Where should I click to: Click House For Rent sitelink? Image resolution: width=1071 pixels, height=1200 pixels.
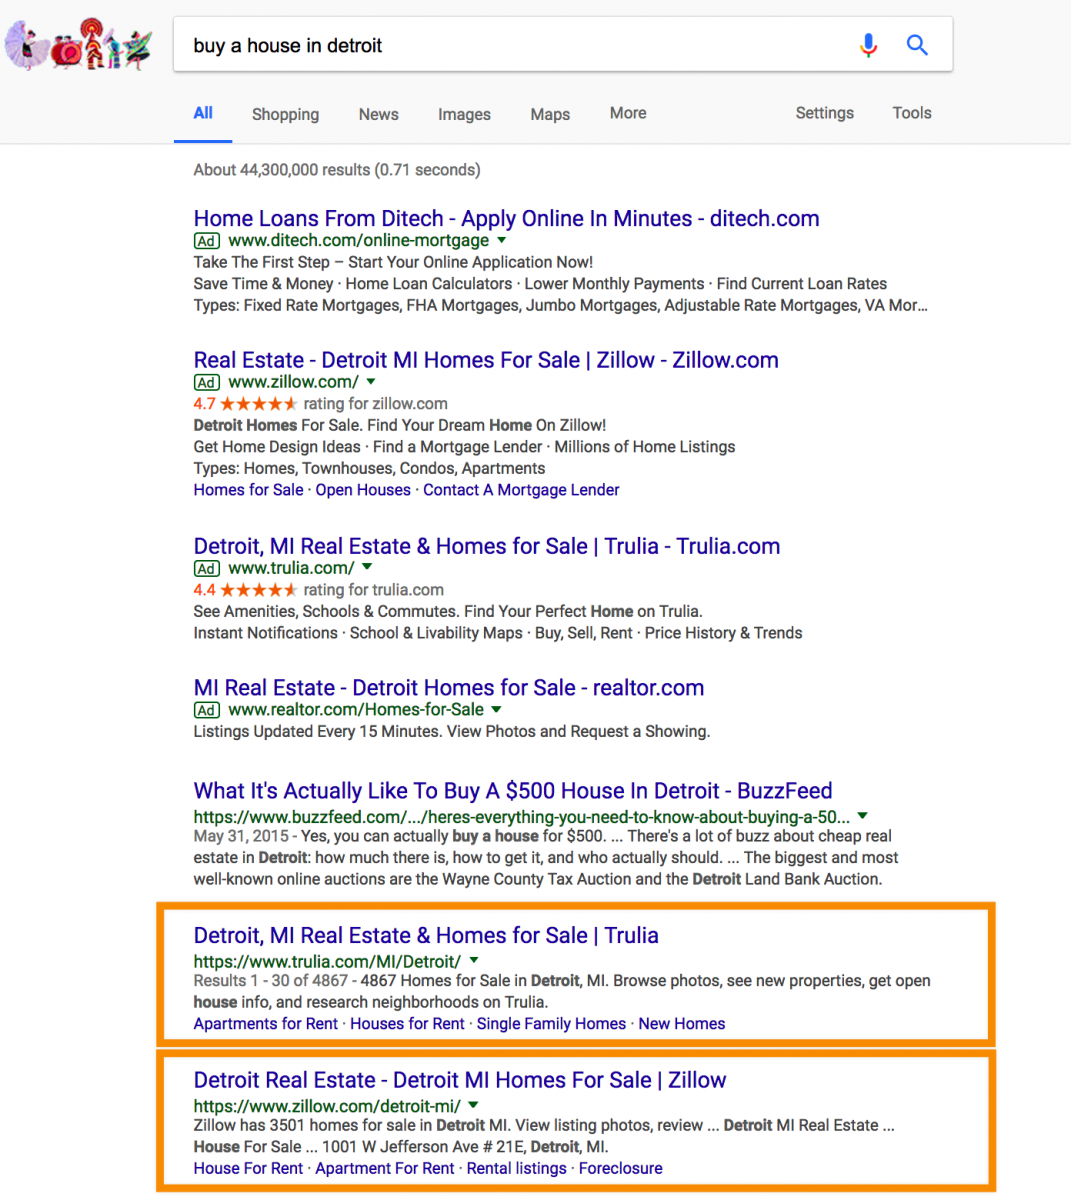click(248, 1168)
